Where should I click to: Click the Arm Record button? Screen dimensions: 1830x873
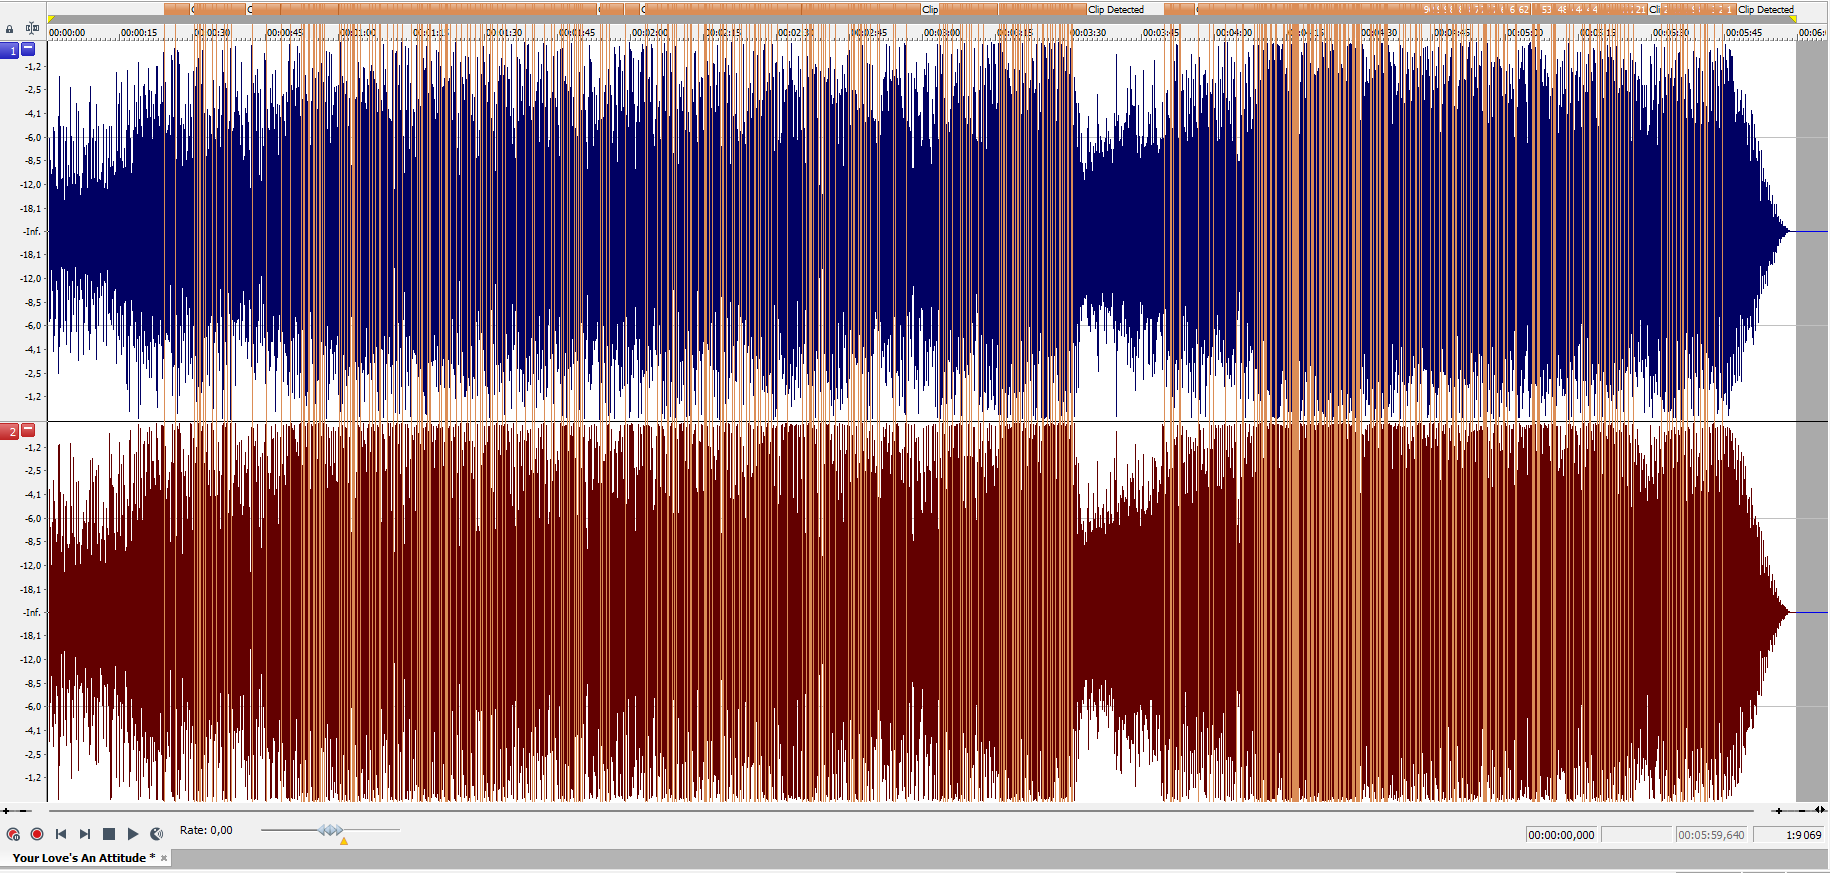pyautogui.click(x=13, y=834)
